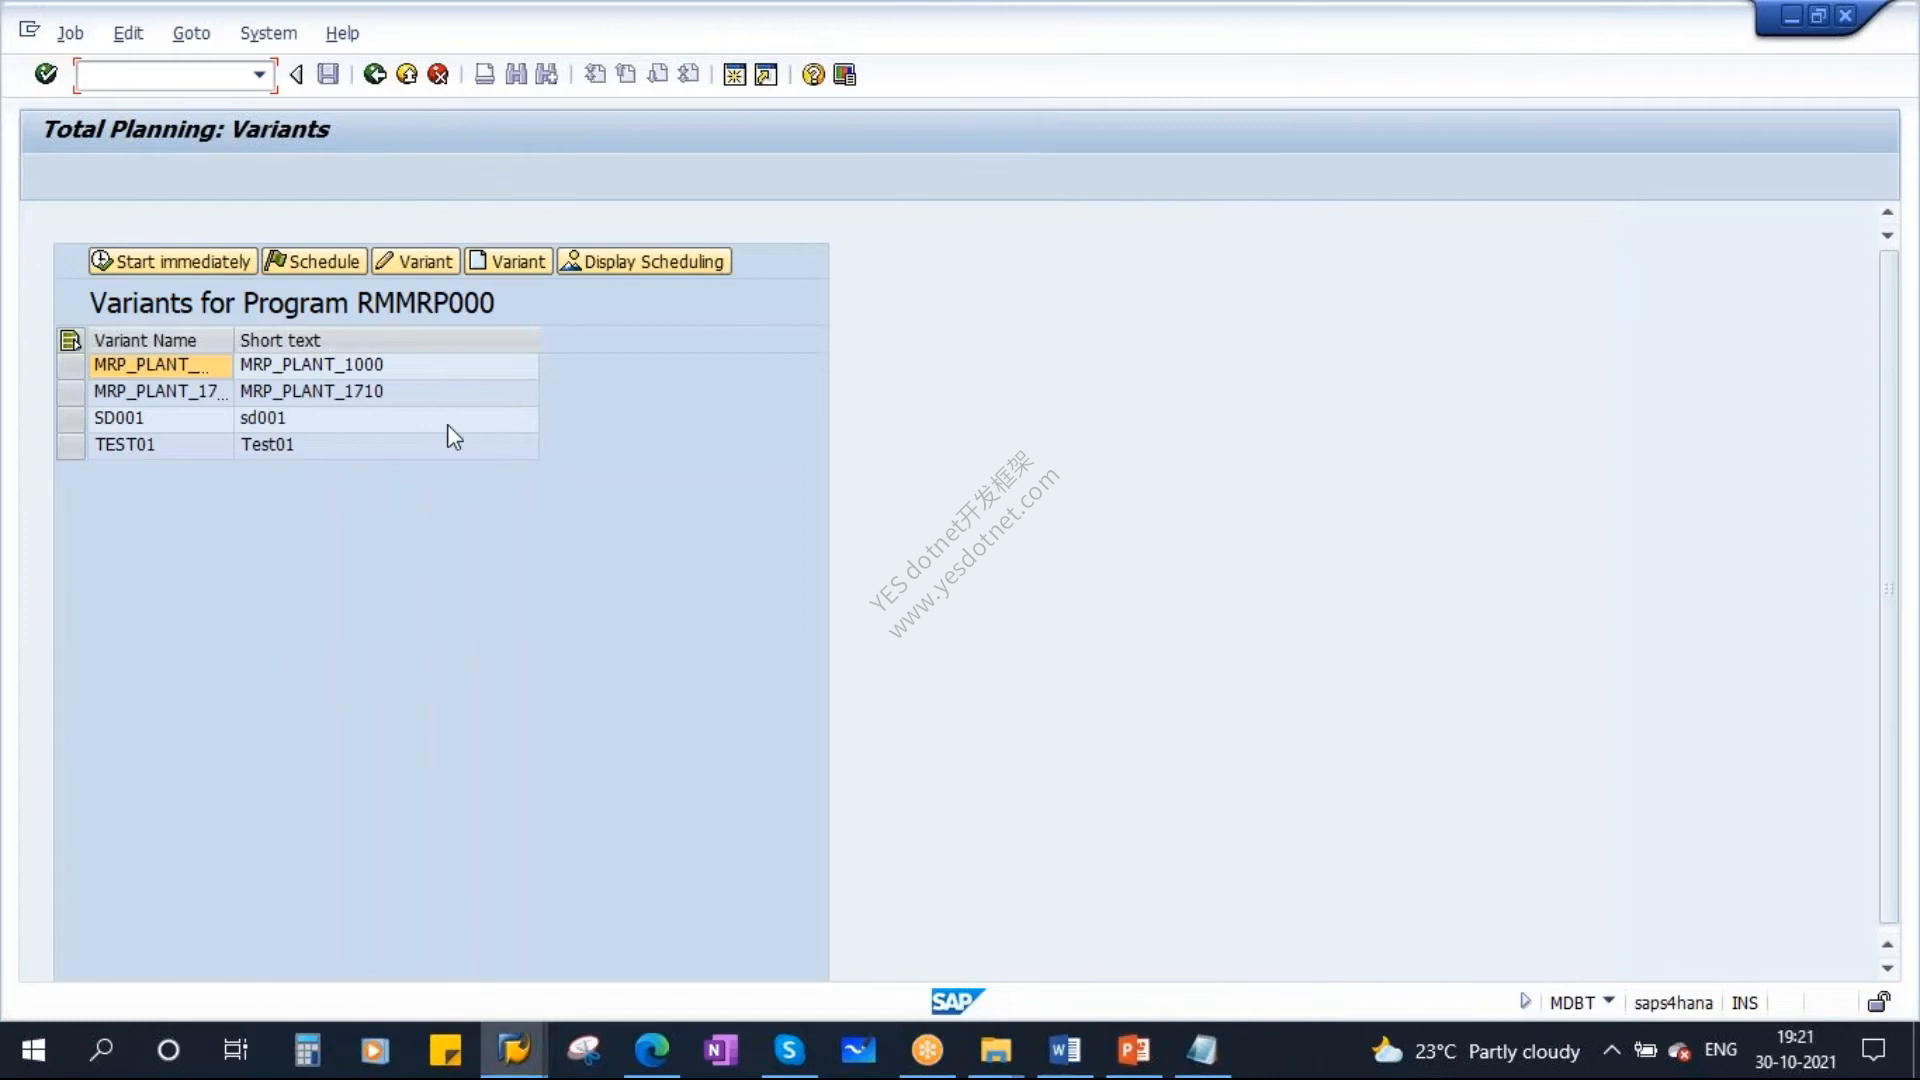This screenshot has height=1080, width=1920.
Task: Click the Save diskette icon
Action: (328, 74)
